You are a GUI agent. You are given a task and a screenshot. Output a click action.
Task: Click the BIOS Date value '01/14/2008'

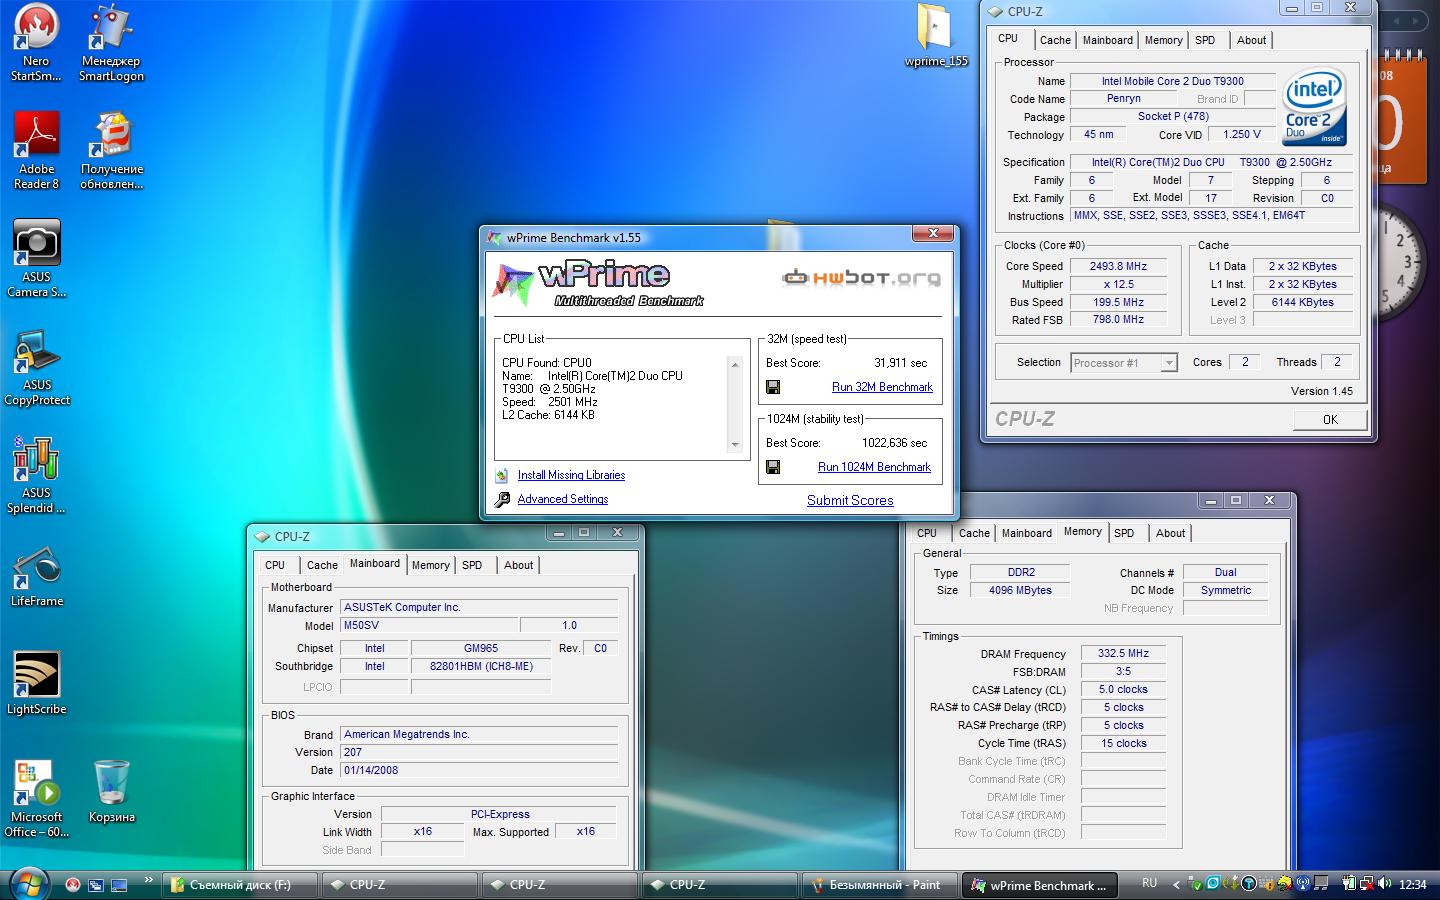click(479, 770)
